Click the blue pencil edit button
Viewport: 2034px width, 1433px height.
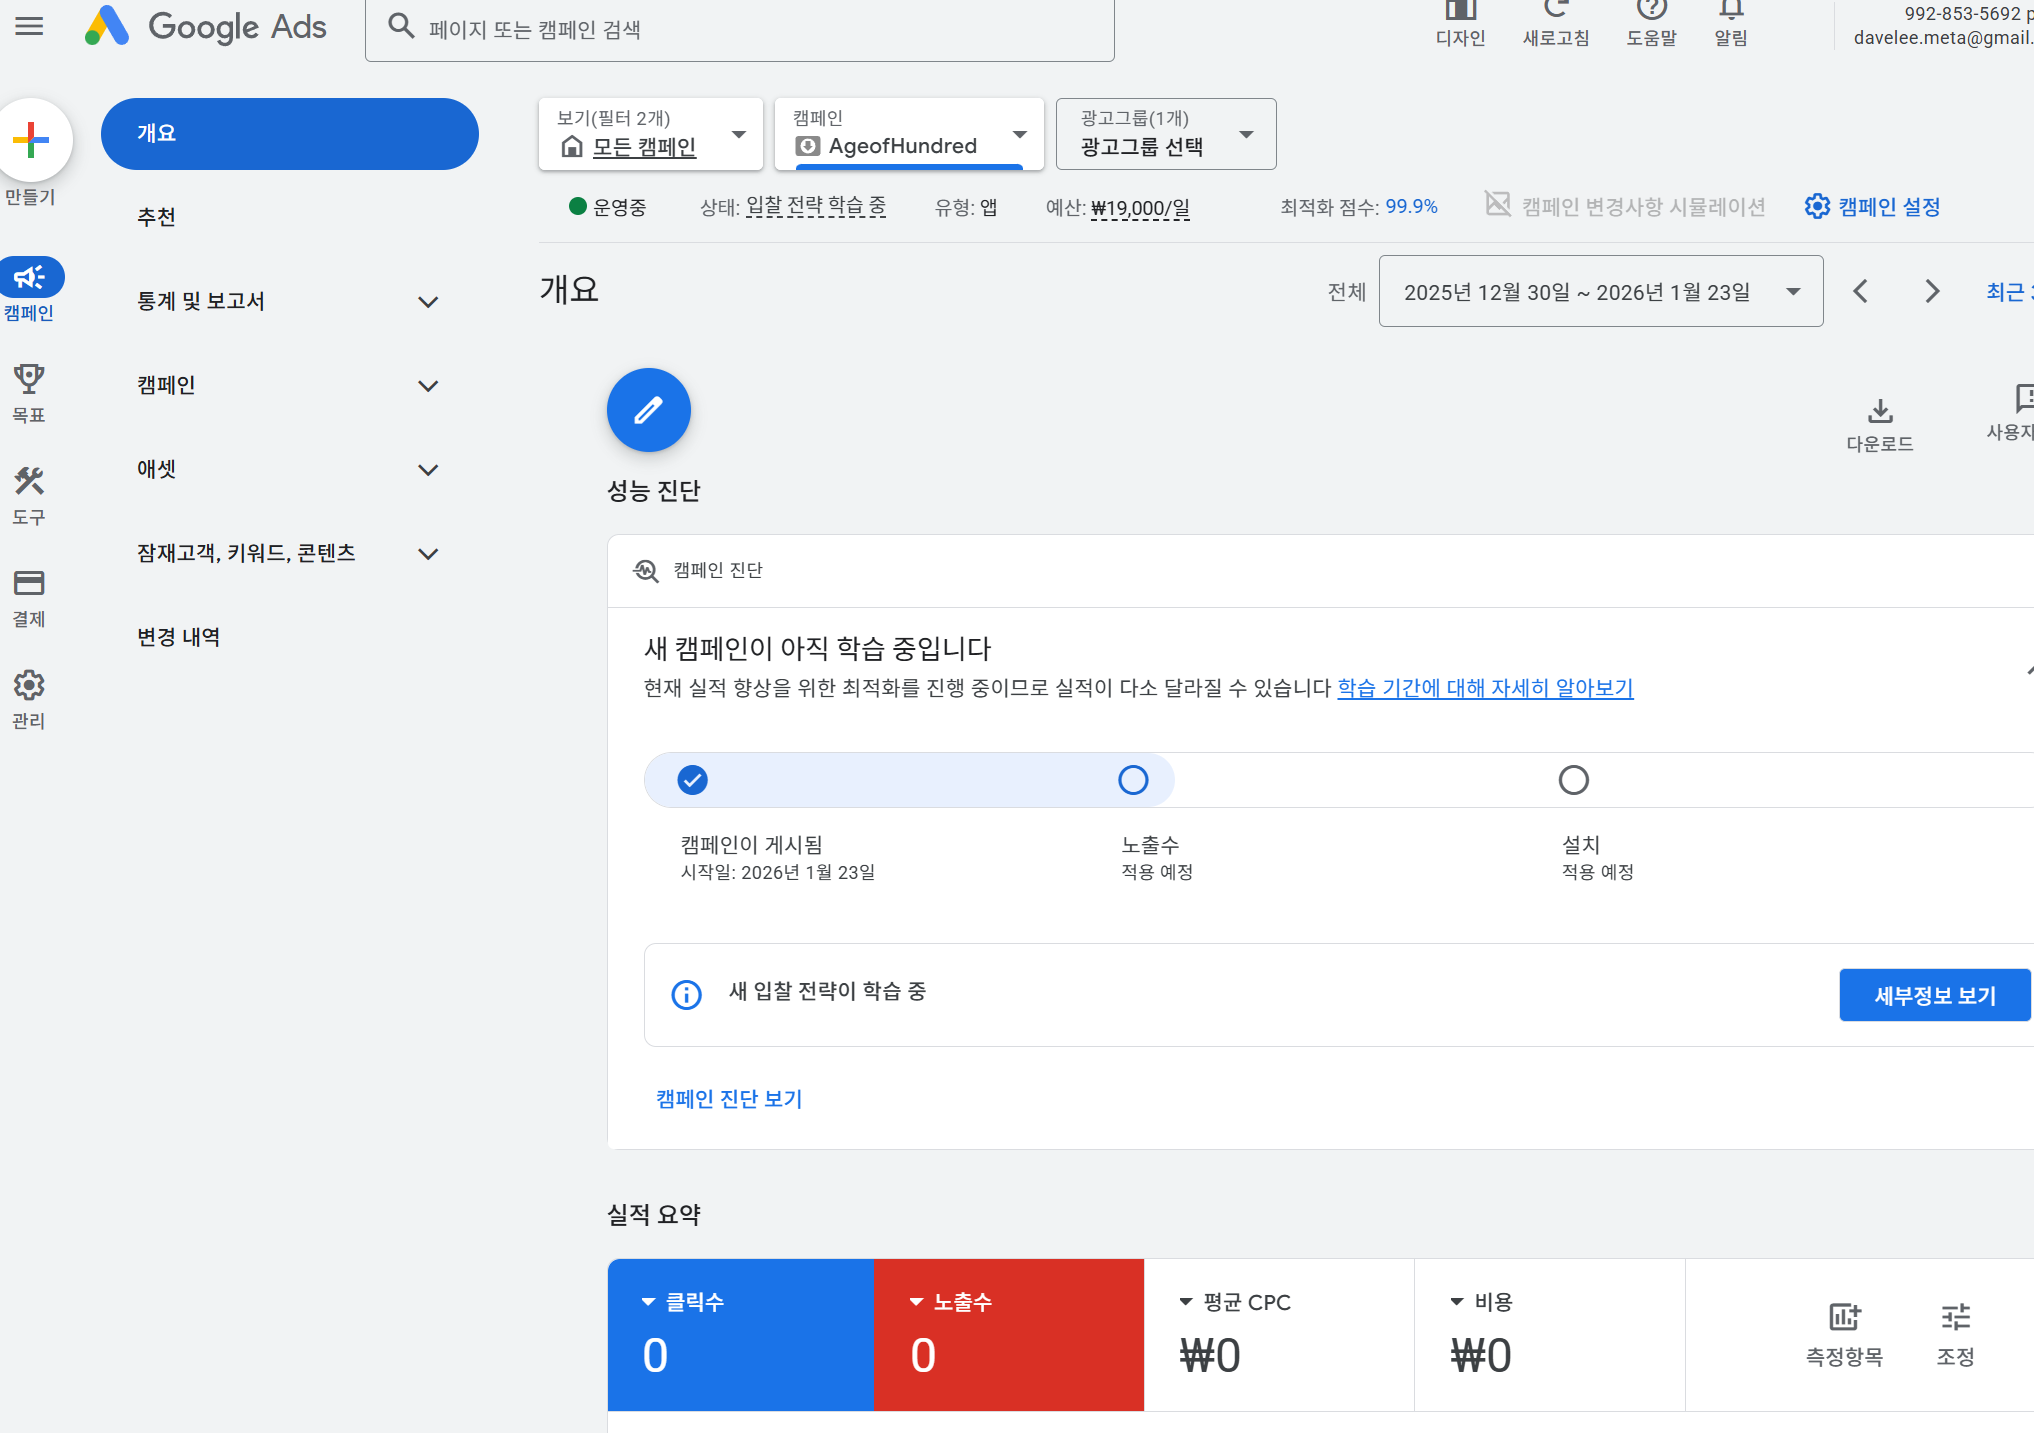648,410
